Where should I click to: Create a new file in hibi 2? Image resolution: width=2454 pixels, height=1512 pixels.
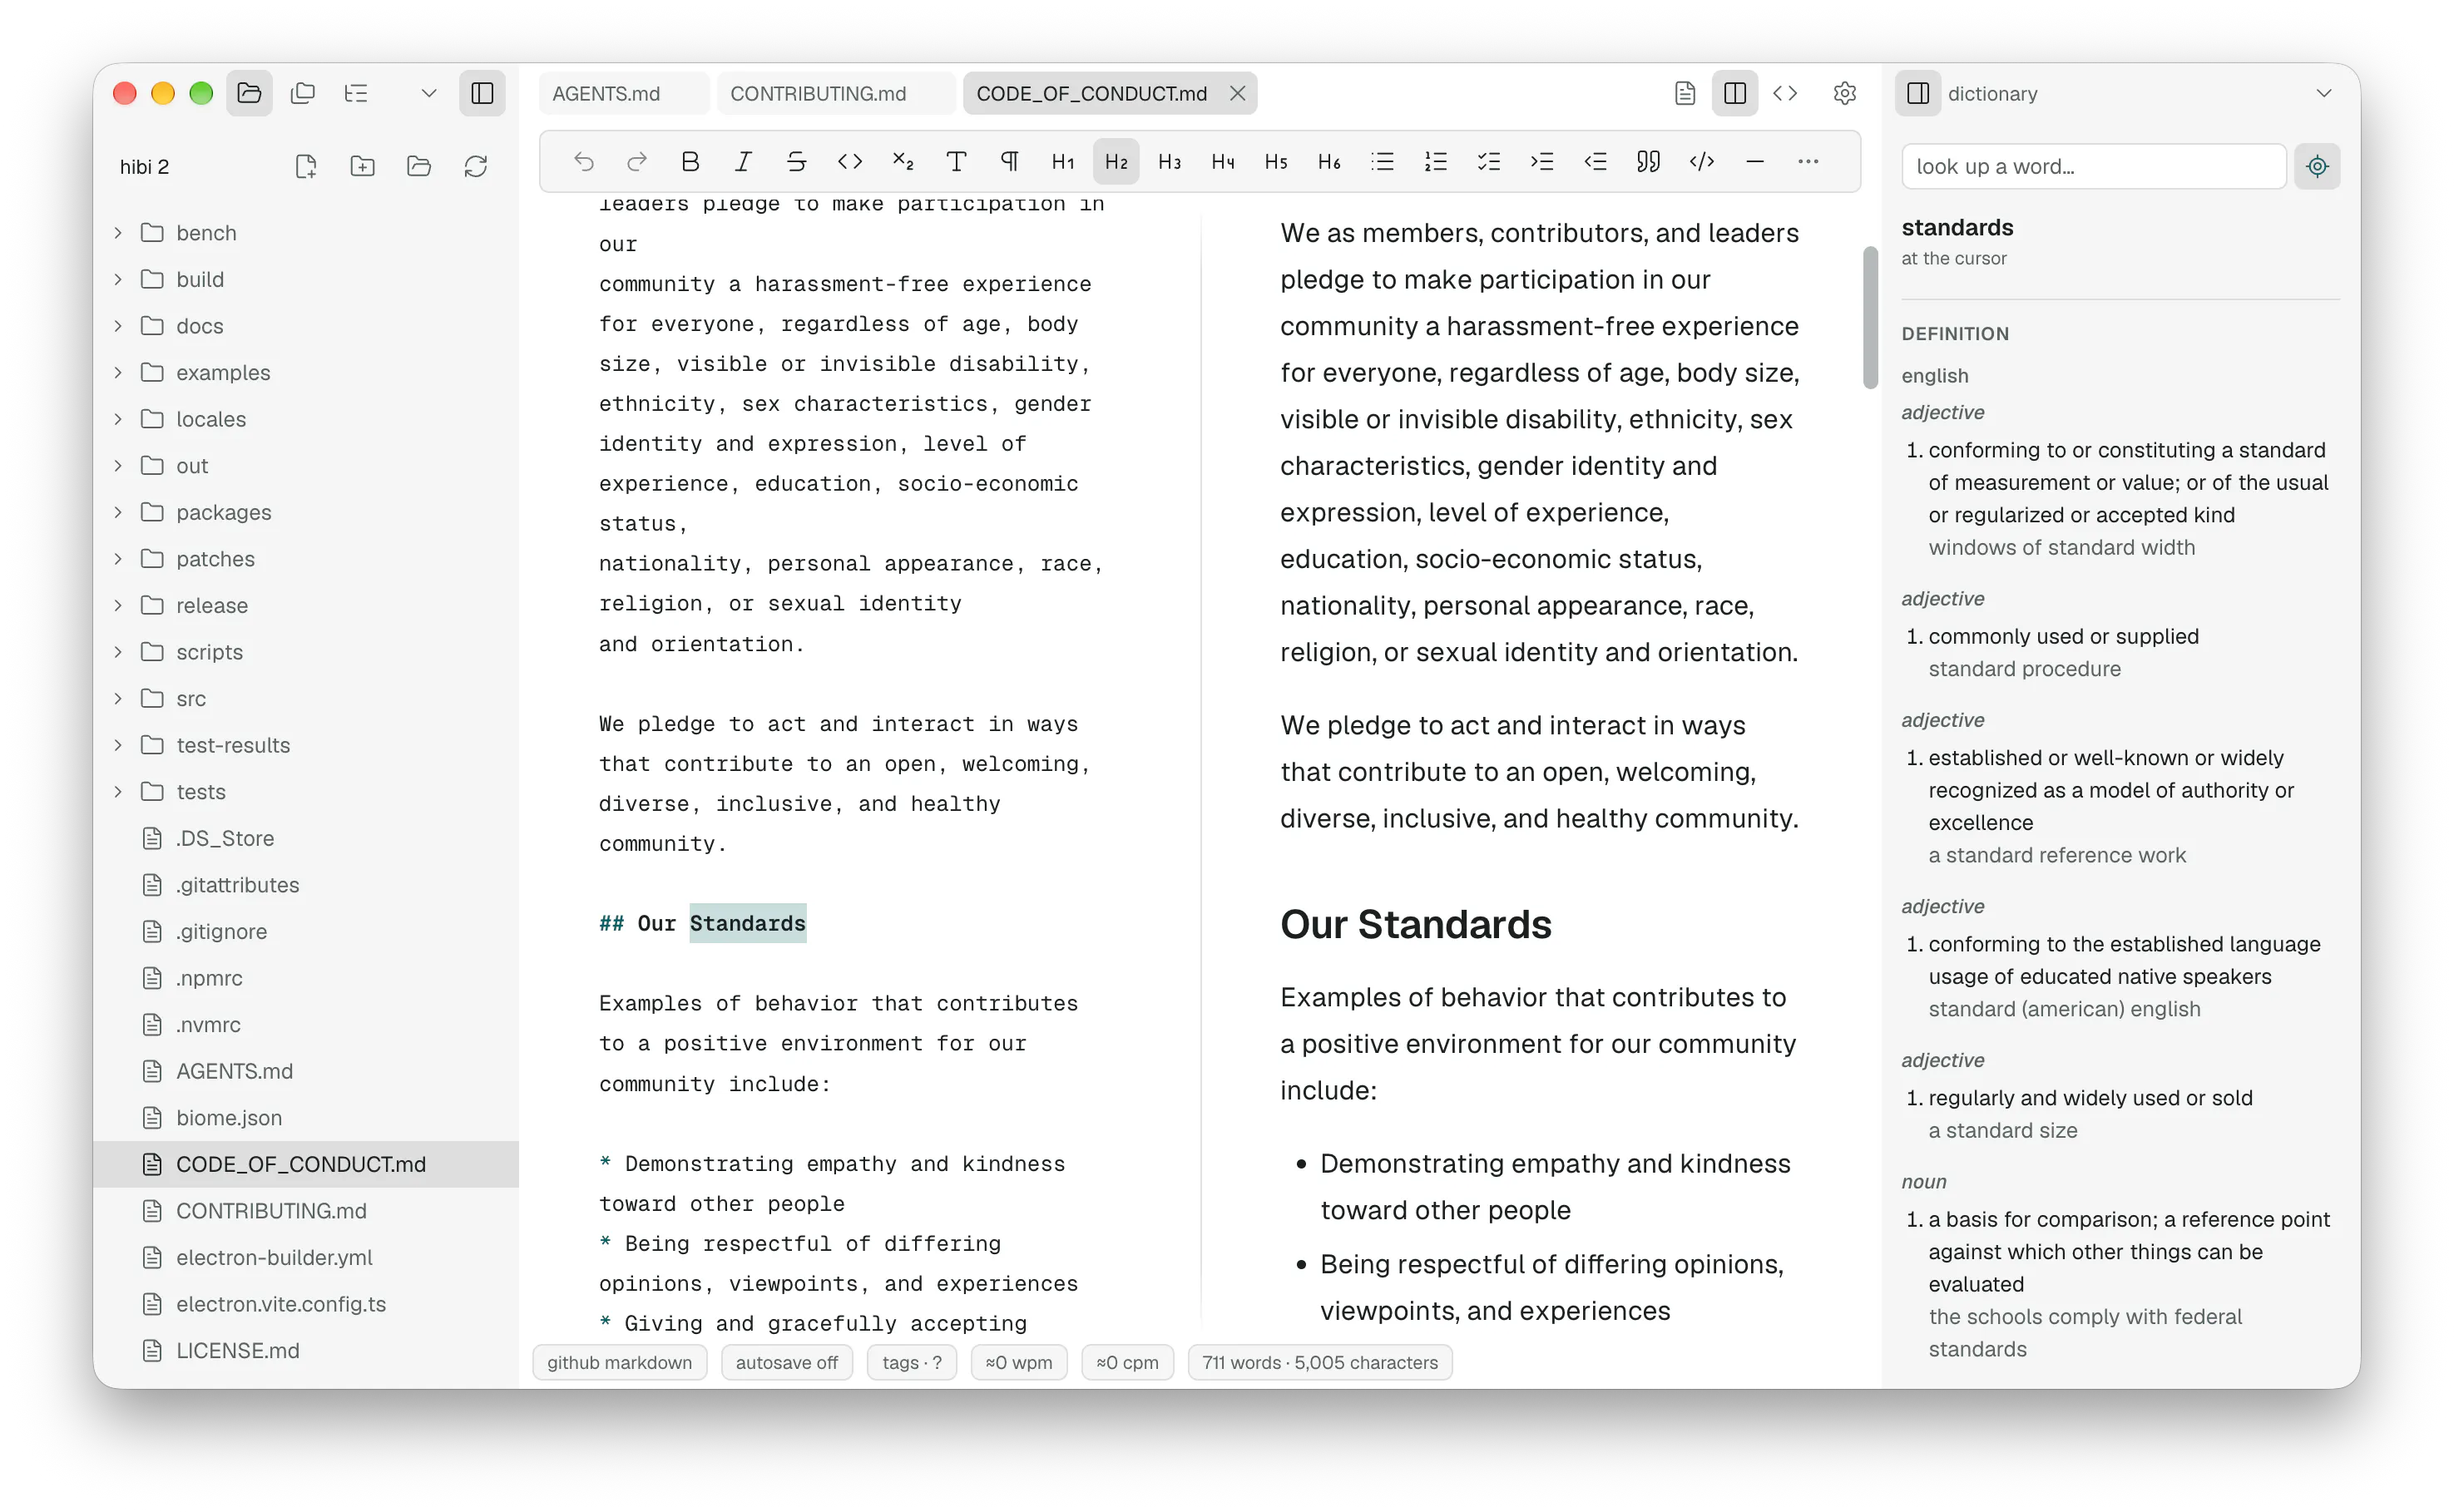coord(306,166)
